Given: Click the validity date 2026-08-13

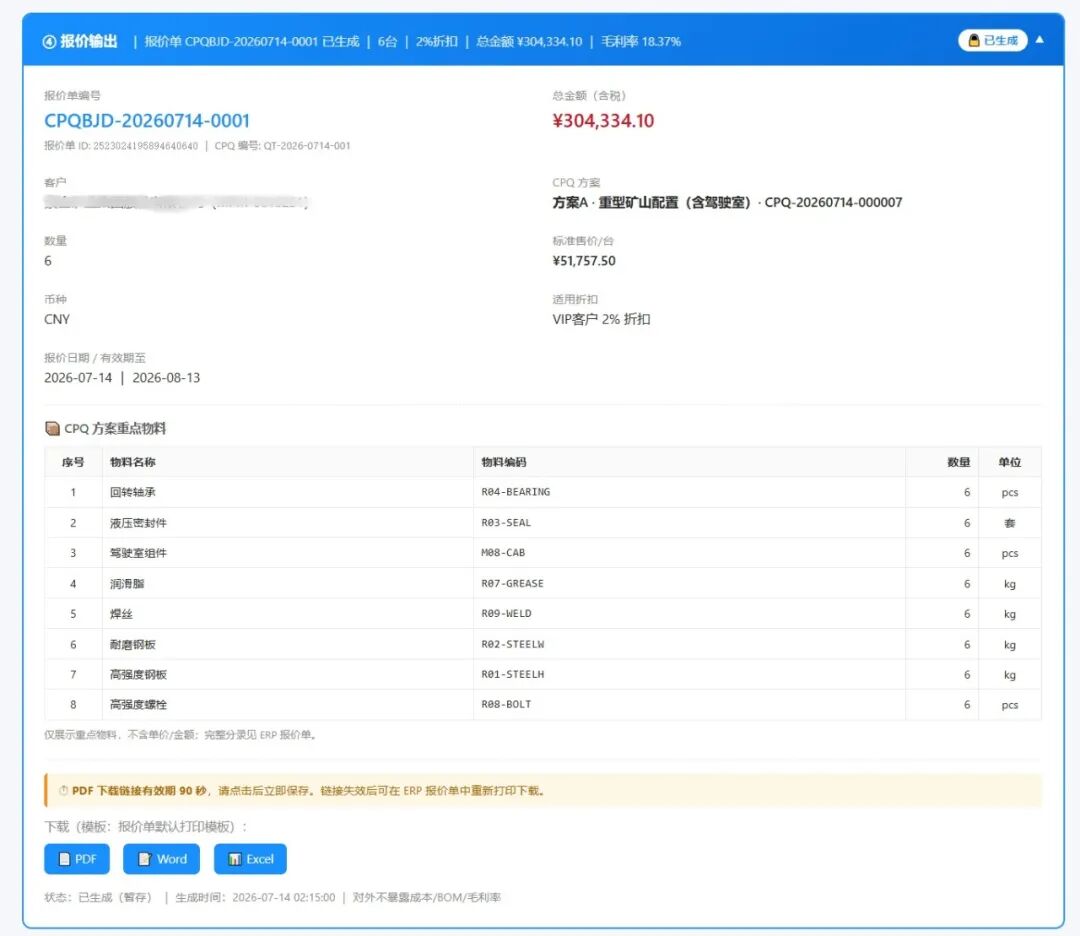Looking at the screenshot, I should tap(166, 377).
